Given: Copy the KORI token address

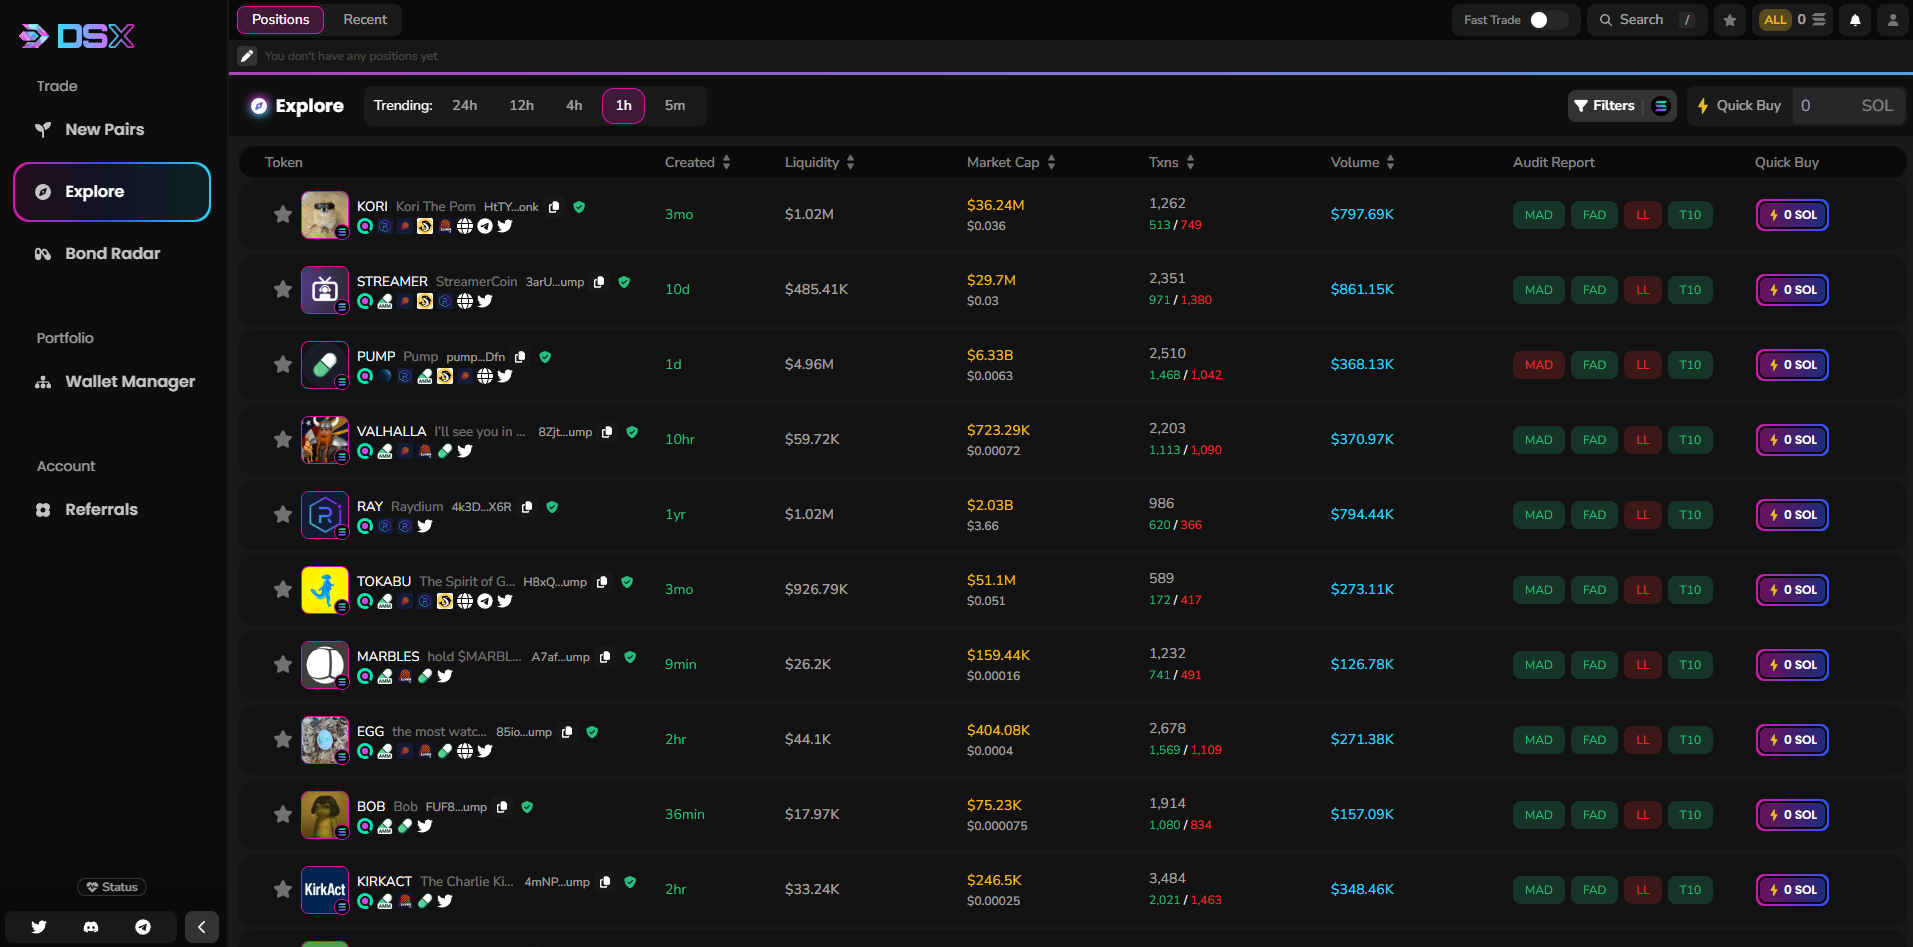Looking at the screenshot, I should pos(555,207).
